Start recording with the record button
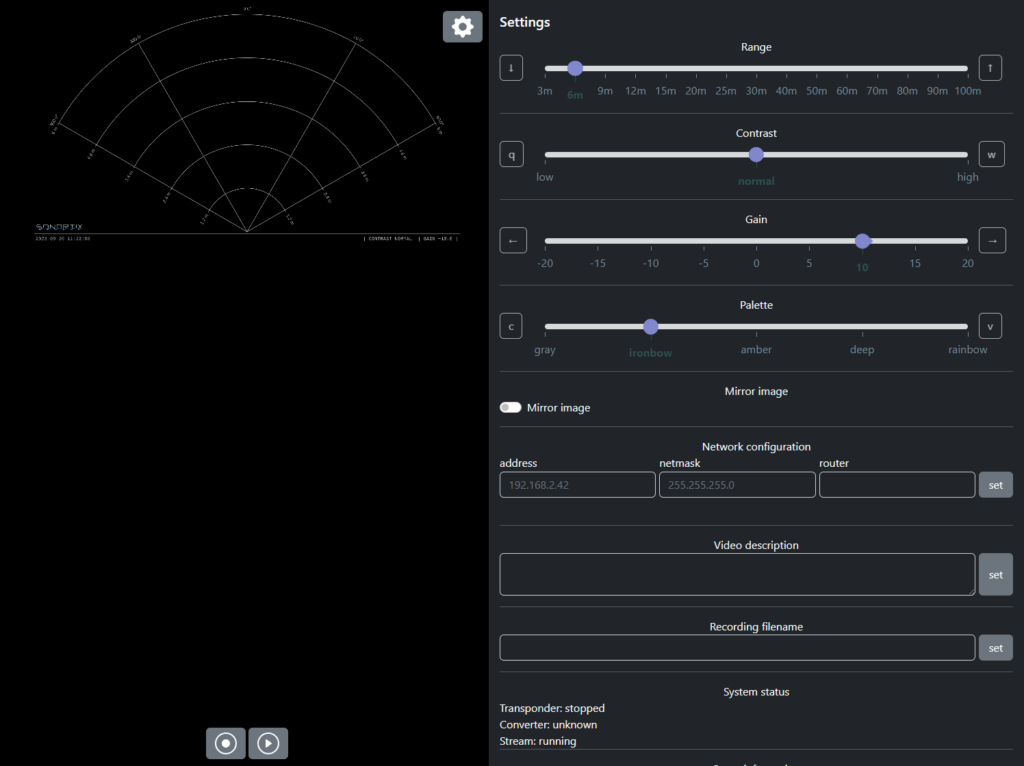Screen dimensions: 1024x766 pyautogui.click(x=225, y=743)
